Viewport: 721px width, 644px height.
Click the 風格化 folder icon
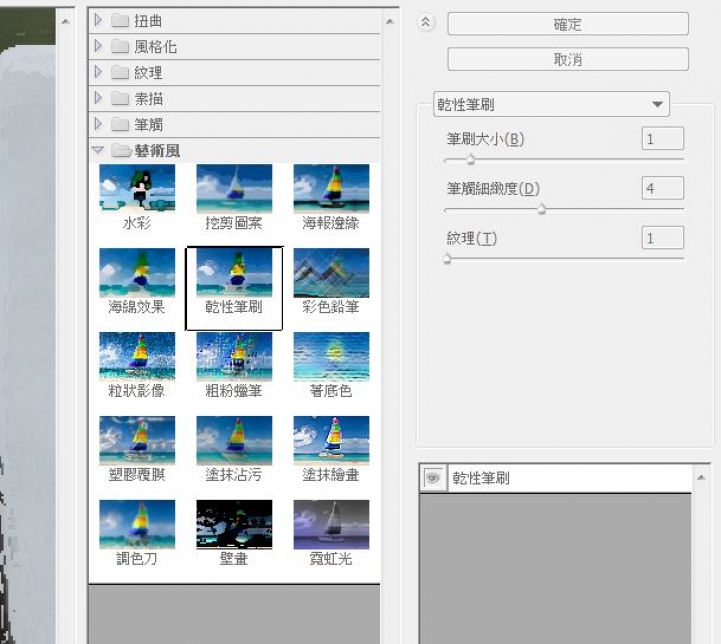click(120, 46)
